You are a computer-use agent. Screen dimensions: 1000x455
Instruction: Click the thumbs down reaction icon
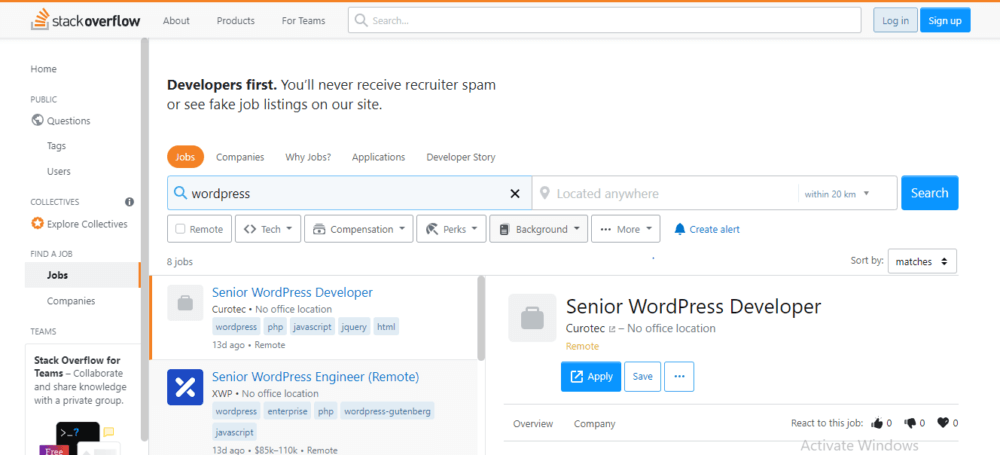pos(910,423)
